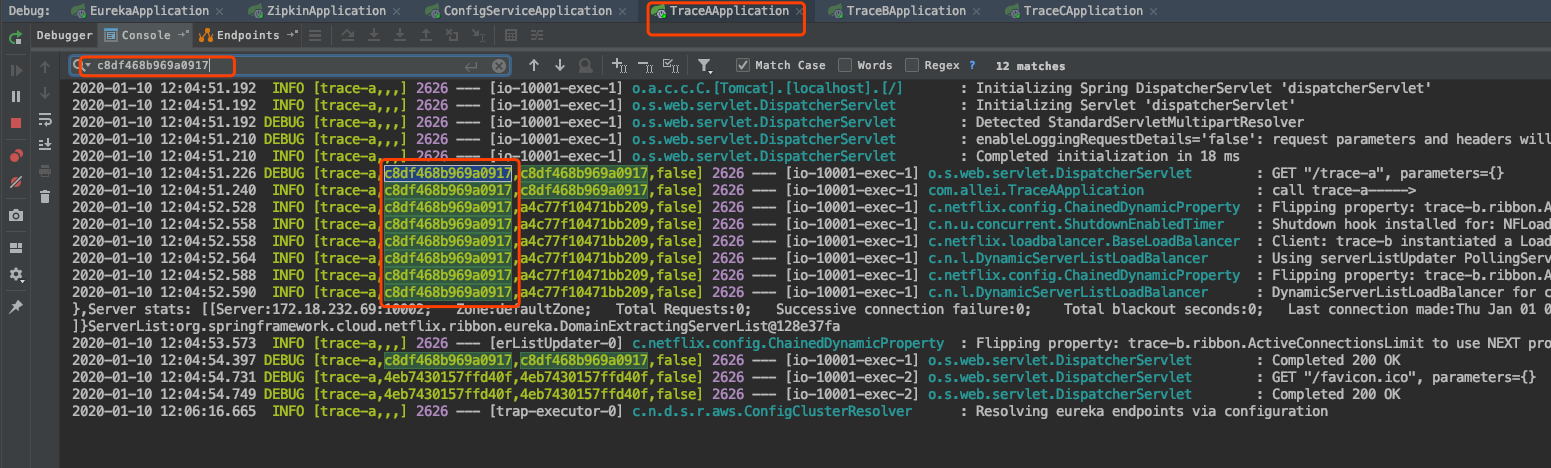Open the Debugger tab
Screen dimensions: 1551x468
coord(64,35)
